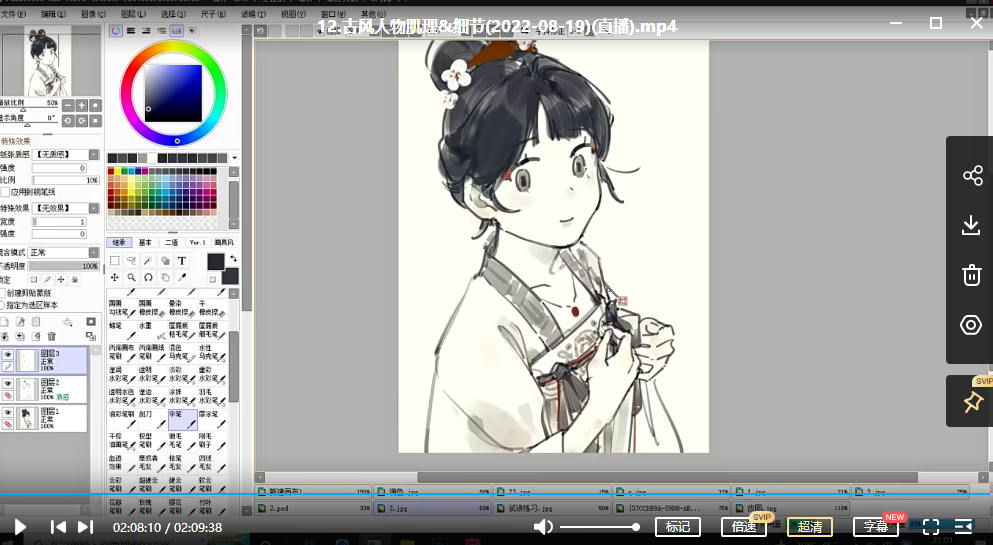
Task: Enter fullscreen mode in the video player
Action: pos(930,527)
